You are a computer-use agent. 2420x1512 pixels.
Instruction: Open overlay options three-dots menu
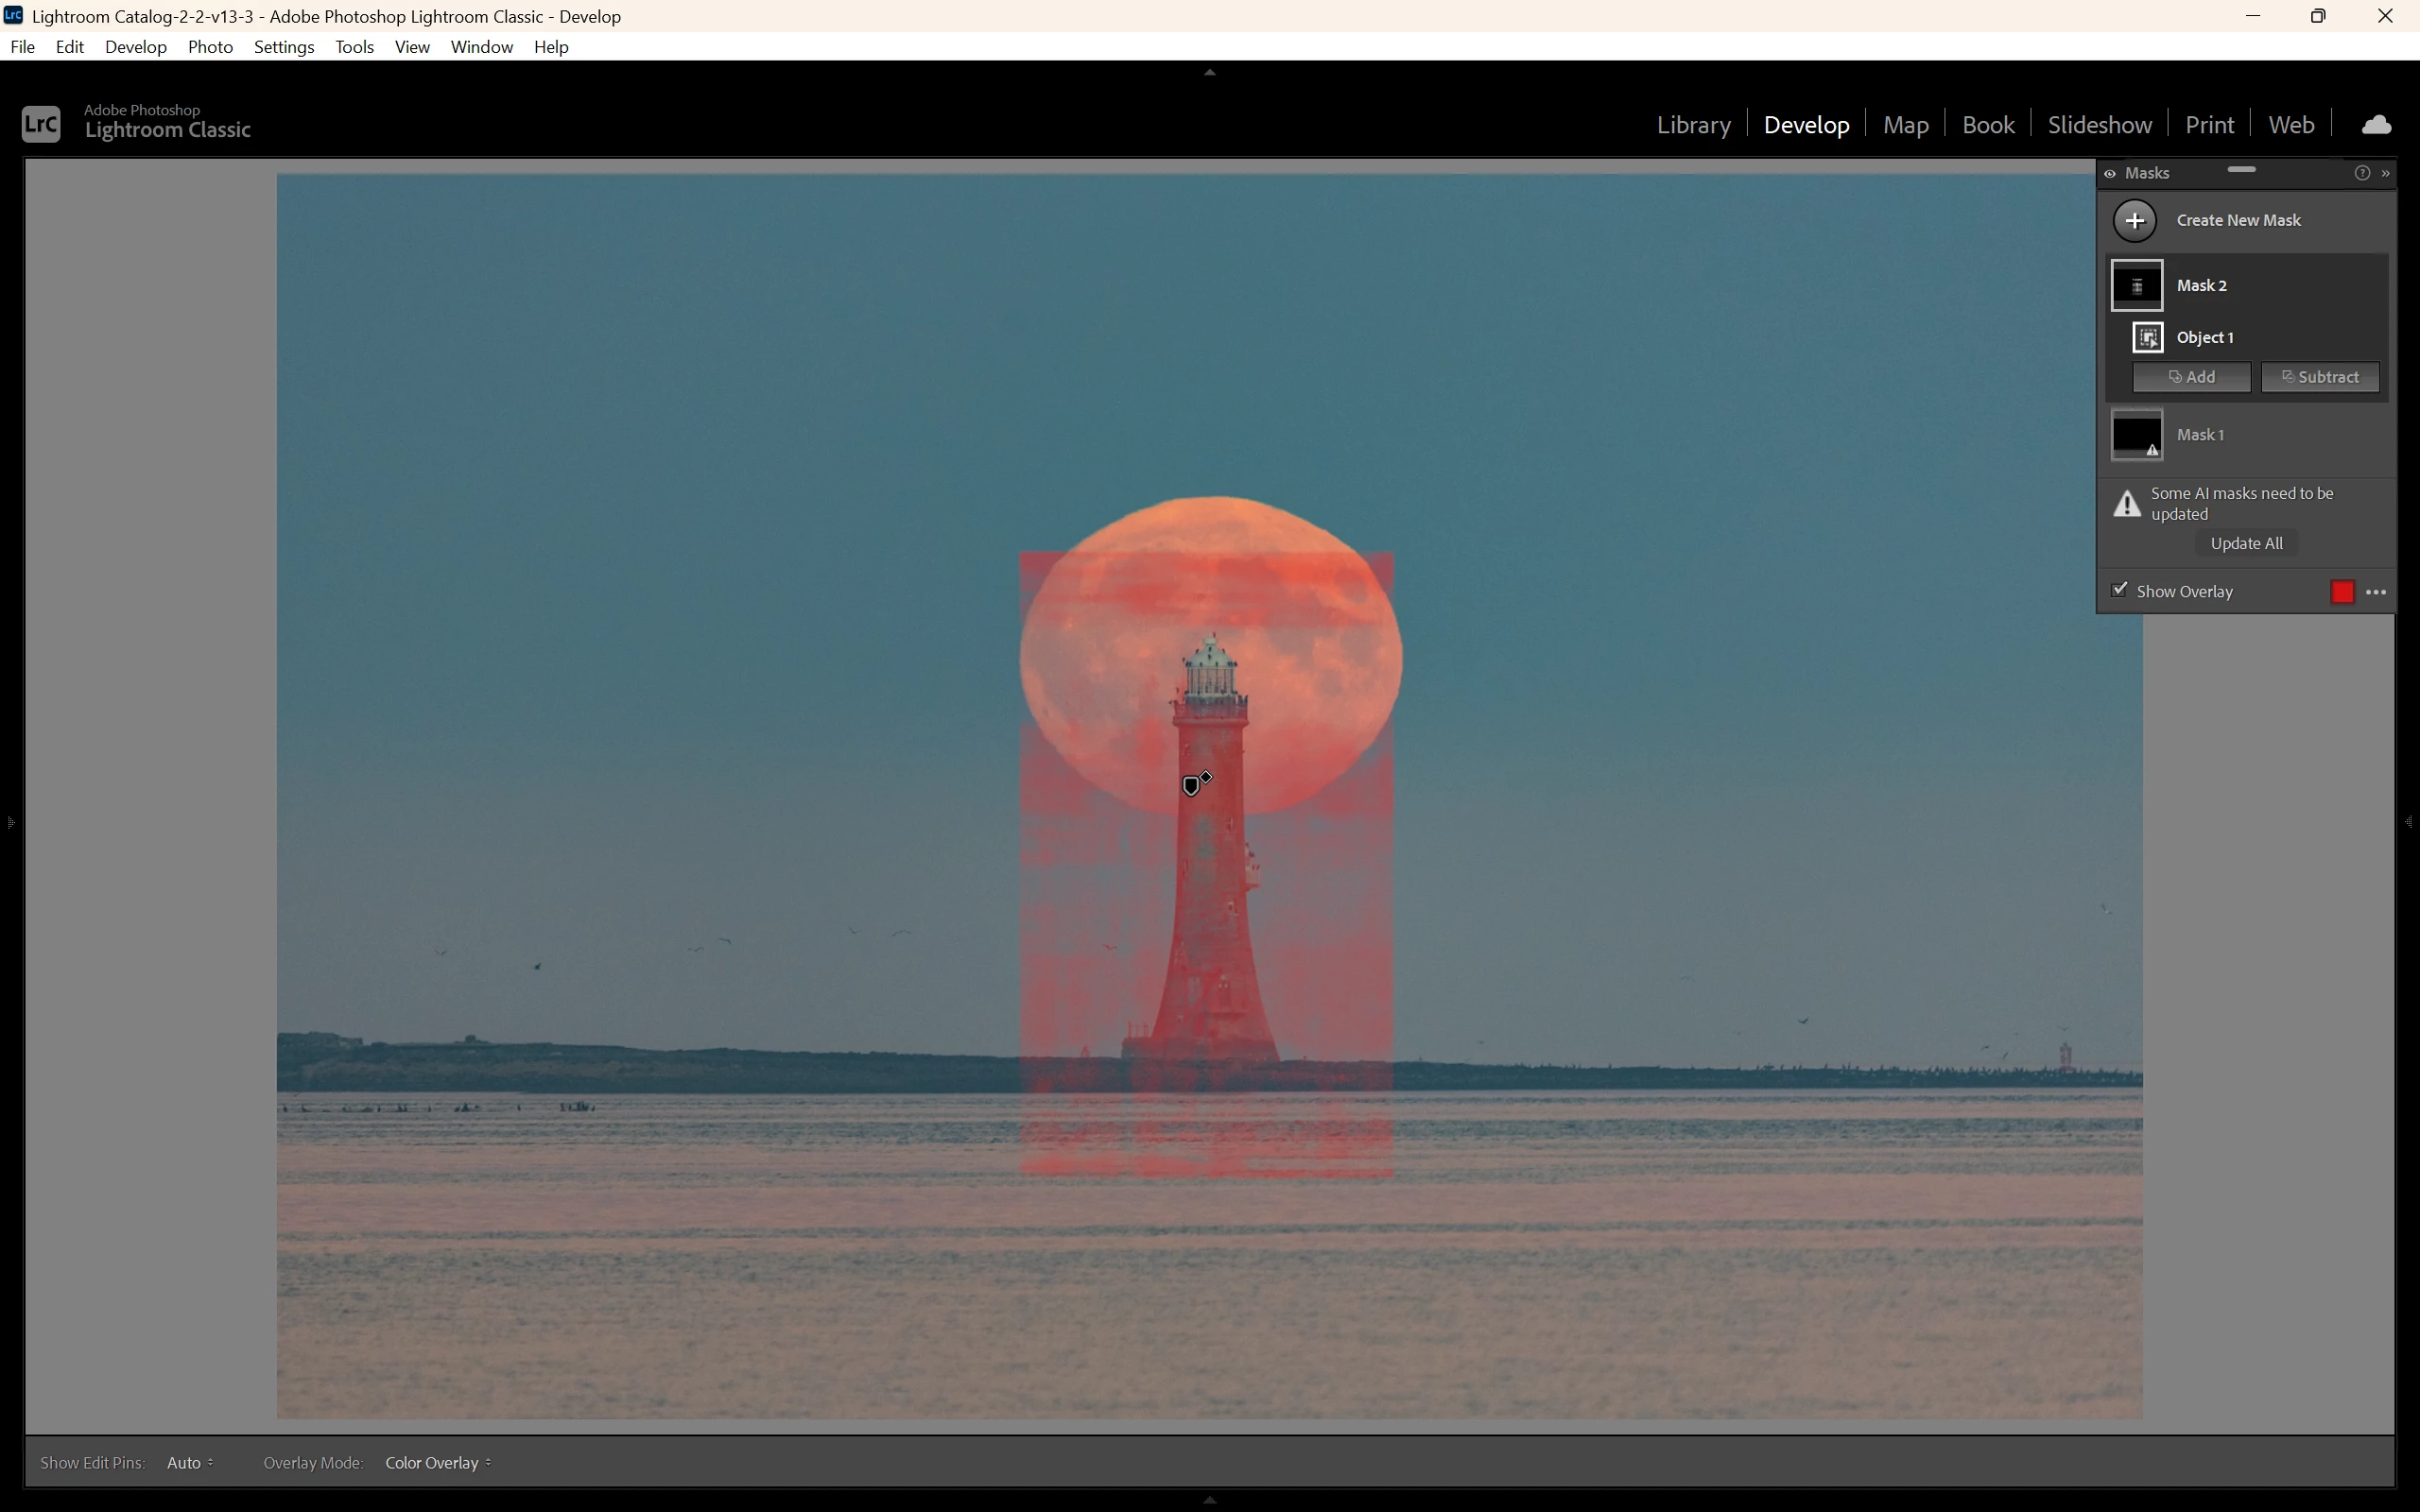click(x=2376, y=593)
